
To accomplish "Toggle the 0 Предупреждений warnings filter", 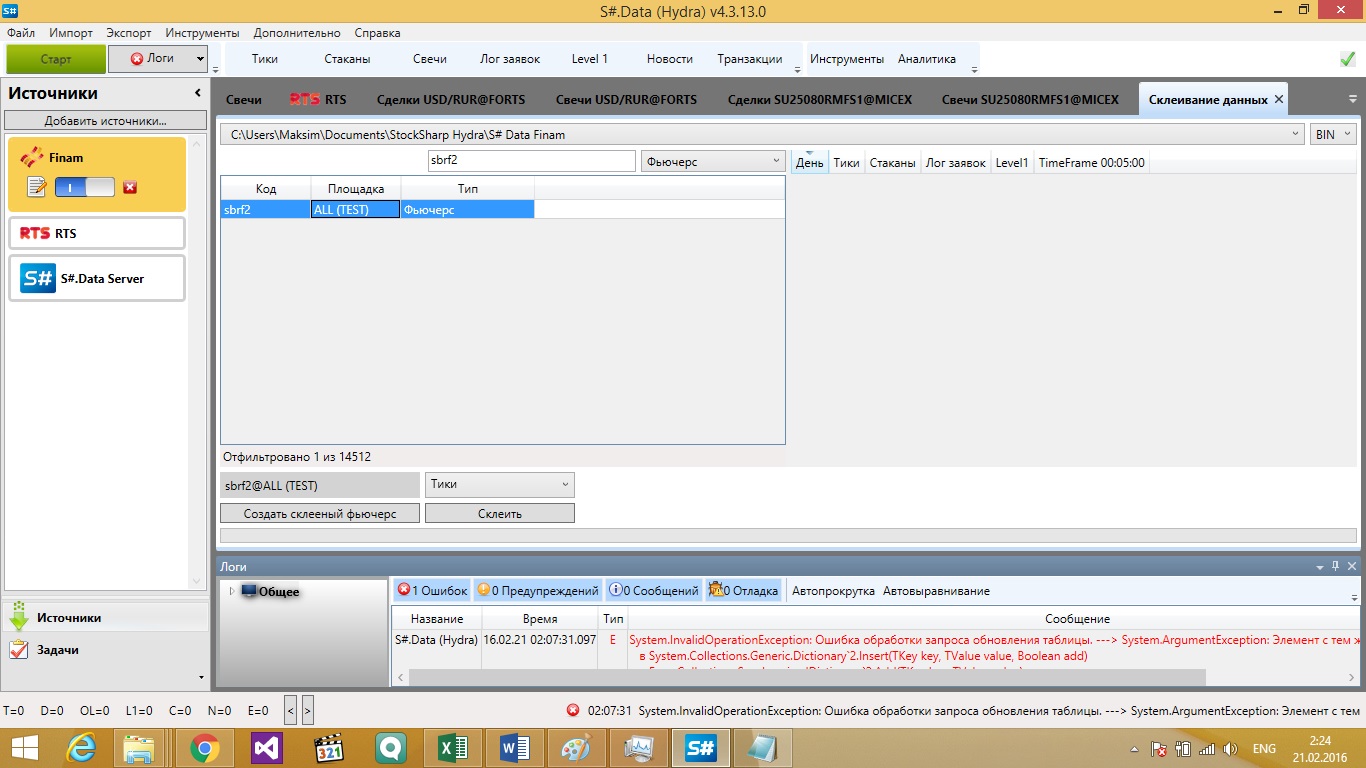I will pos(538,591).
